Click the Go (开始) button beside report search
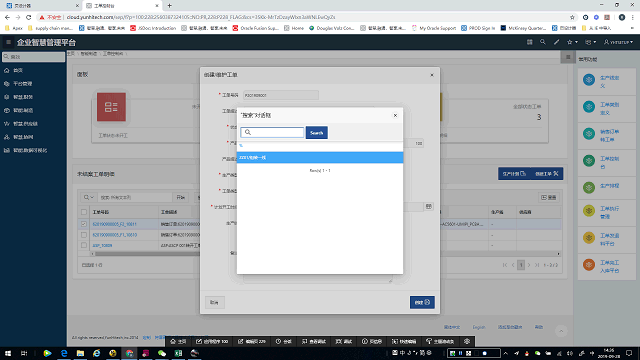 pos(180,198)
